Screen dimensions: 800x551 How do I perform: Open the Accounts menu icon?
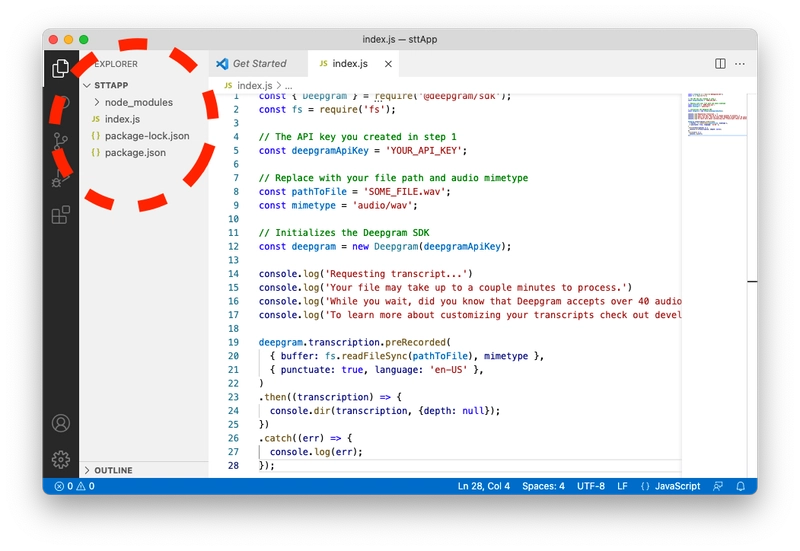tap(61, 423)
